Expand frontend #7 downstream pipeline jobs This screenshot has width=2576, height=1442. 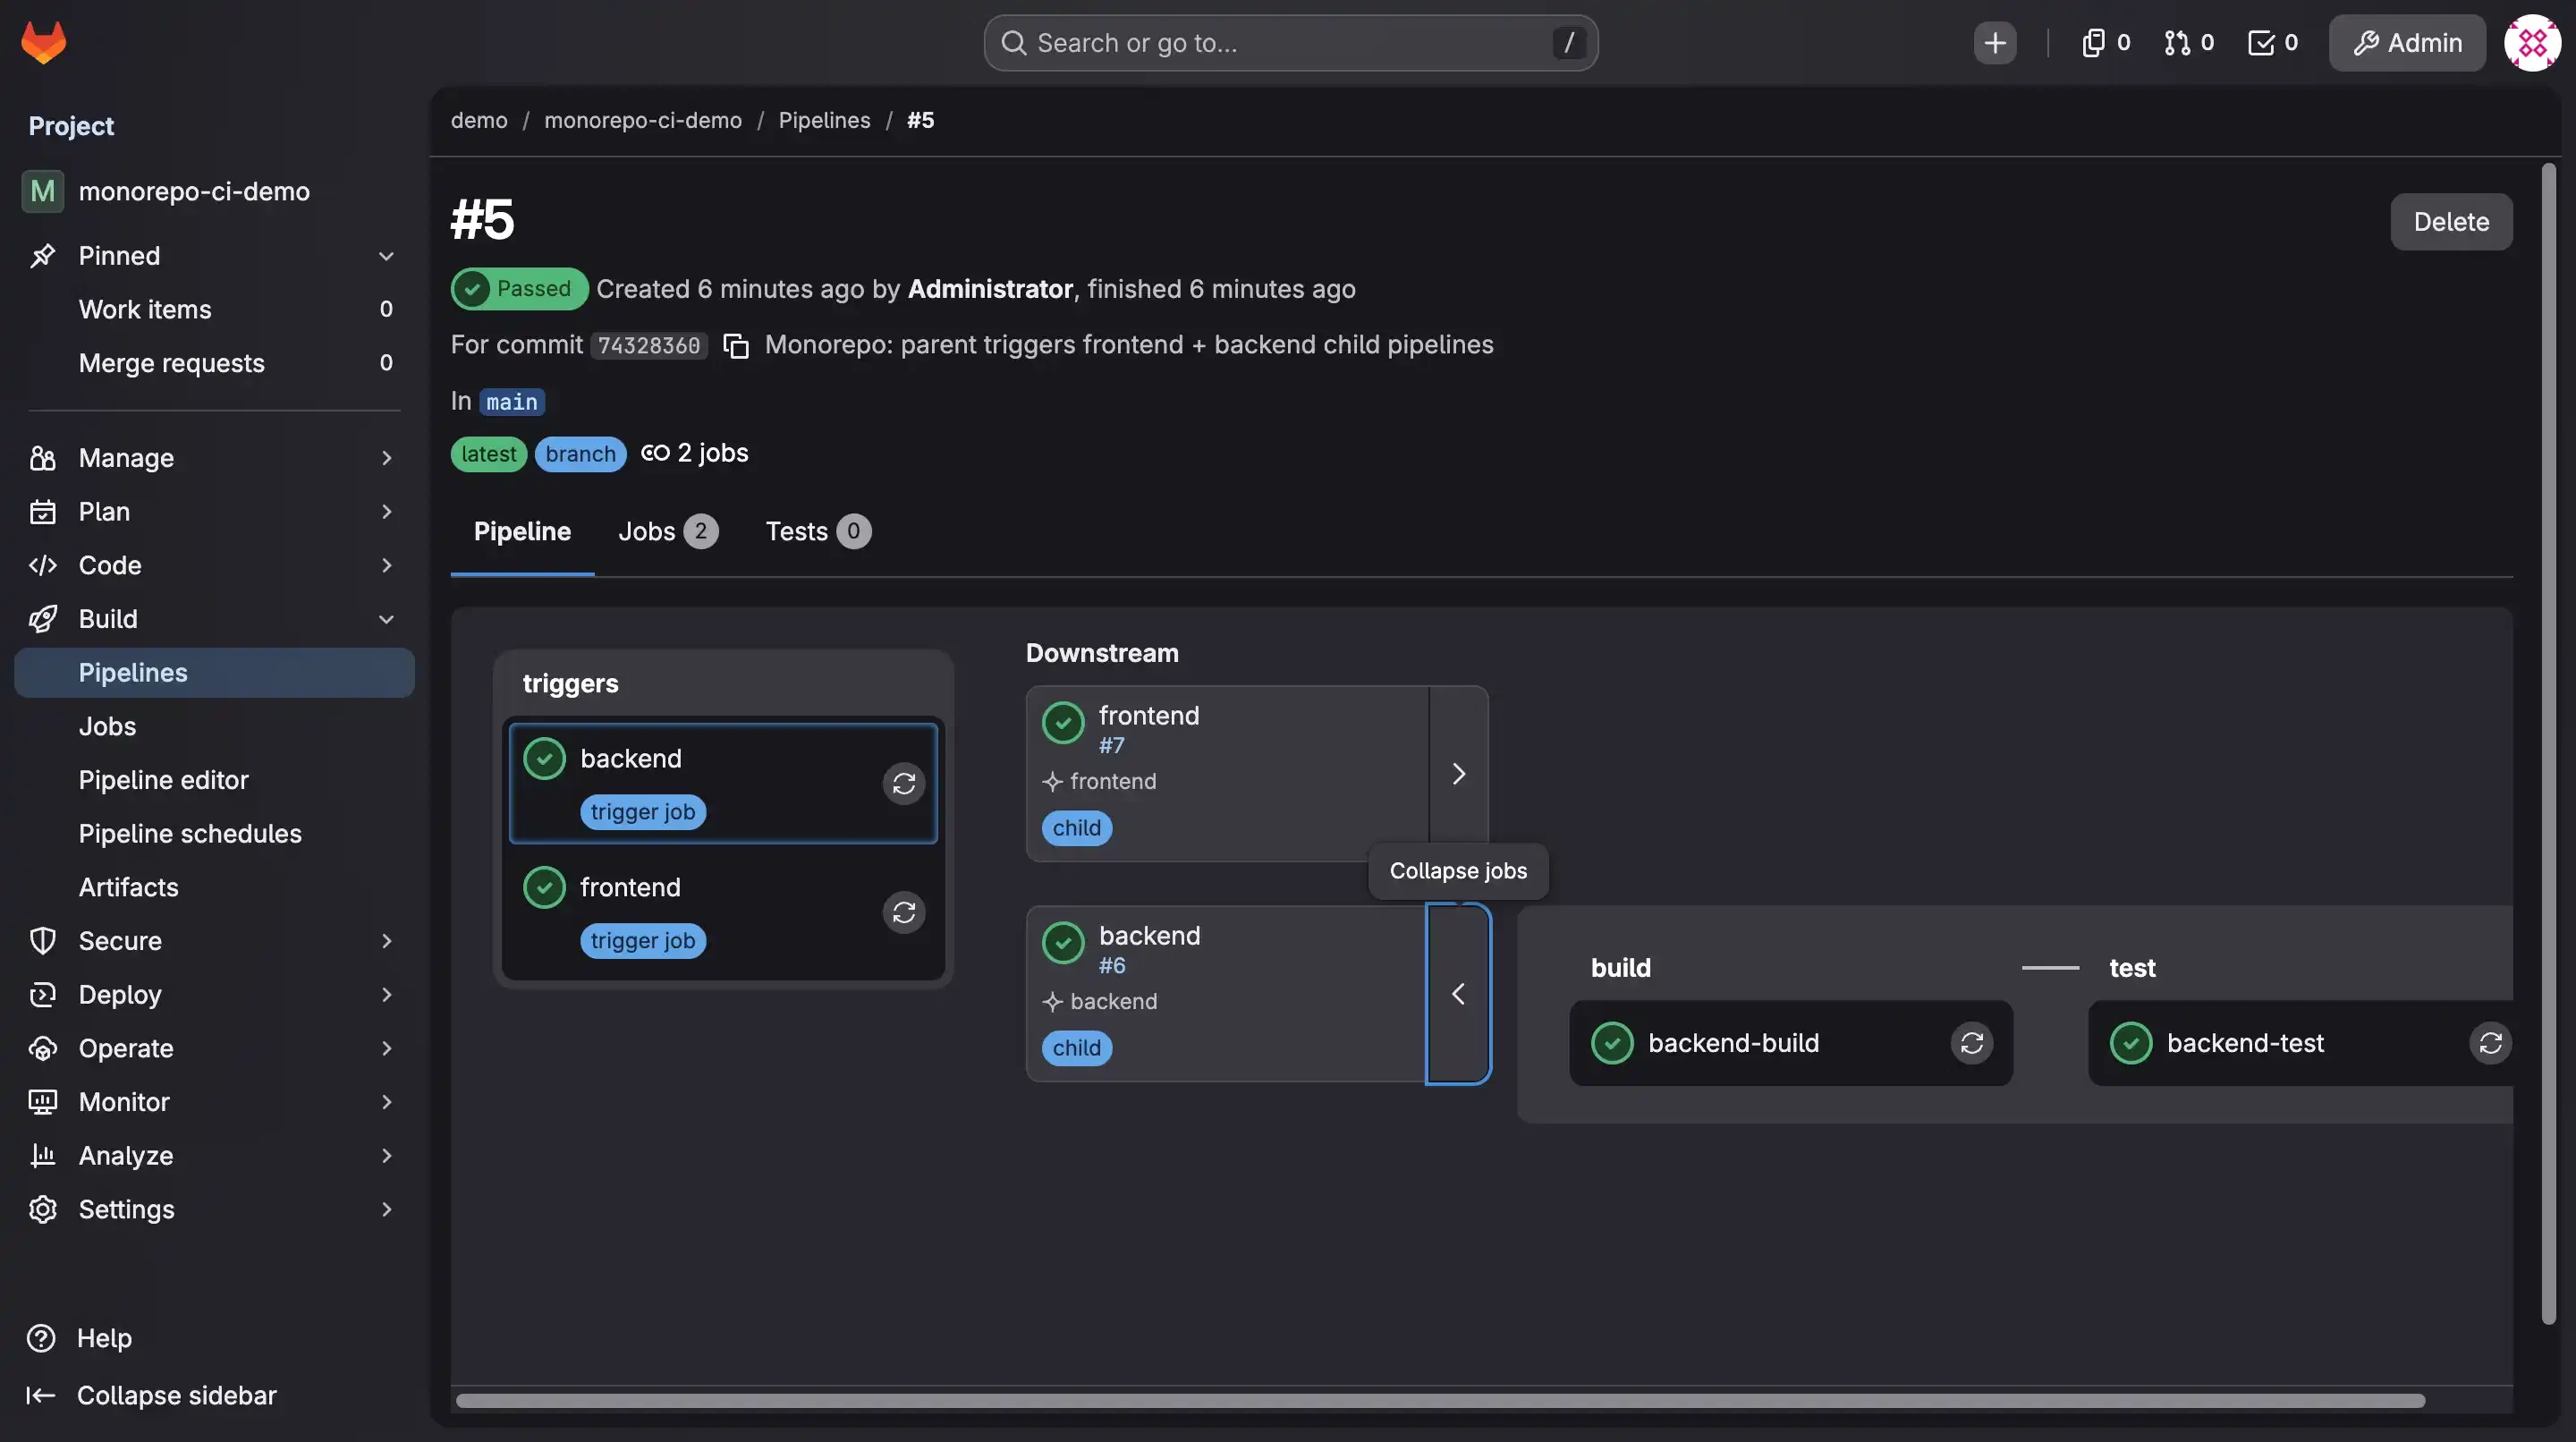(x=1458, y=774)
